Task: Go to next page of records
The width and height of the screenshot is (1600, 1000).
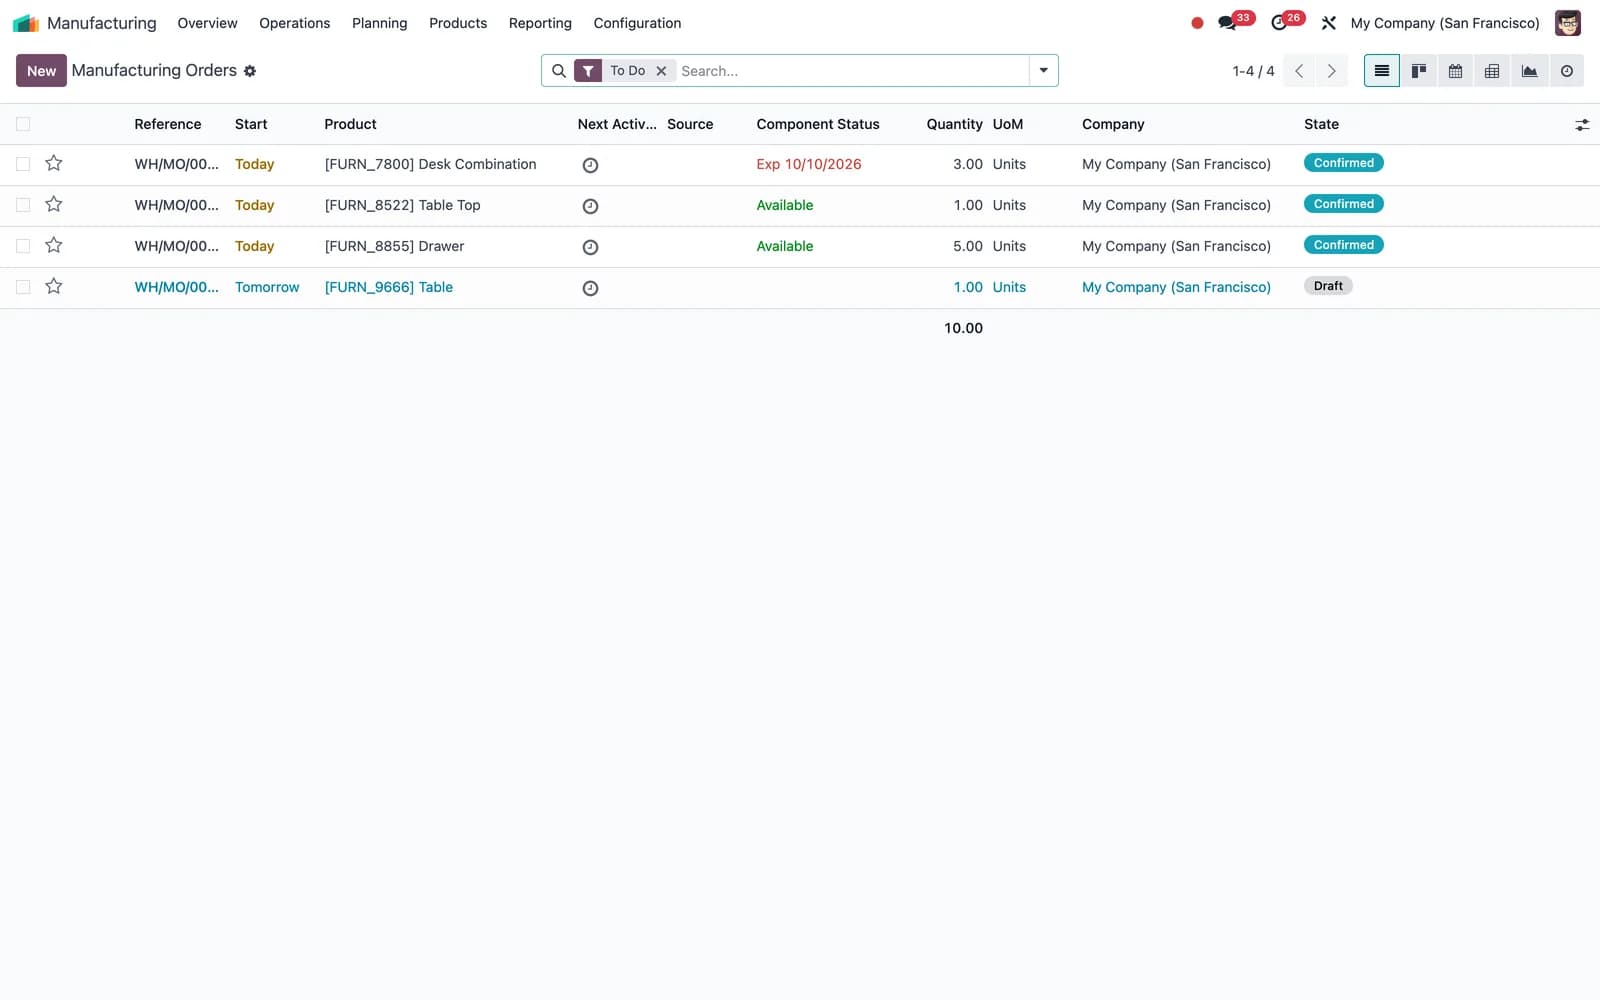Action: point(1331,71)
